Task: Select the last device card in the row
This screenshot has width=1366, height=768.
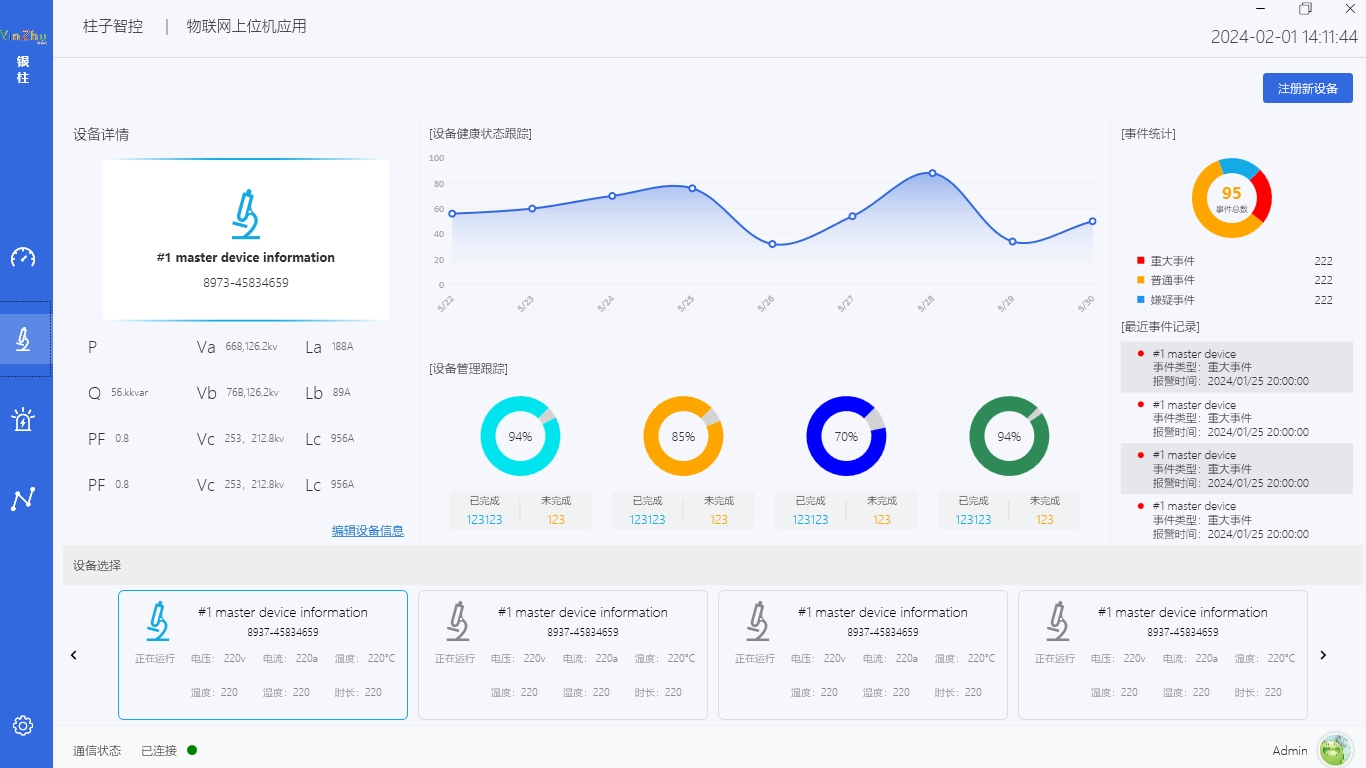Action: [1162, 655]
